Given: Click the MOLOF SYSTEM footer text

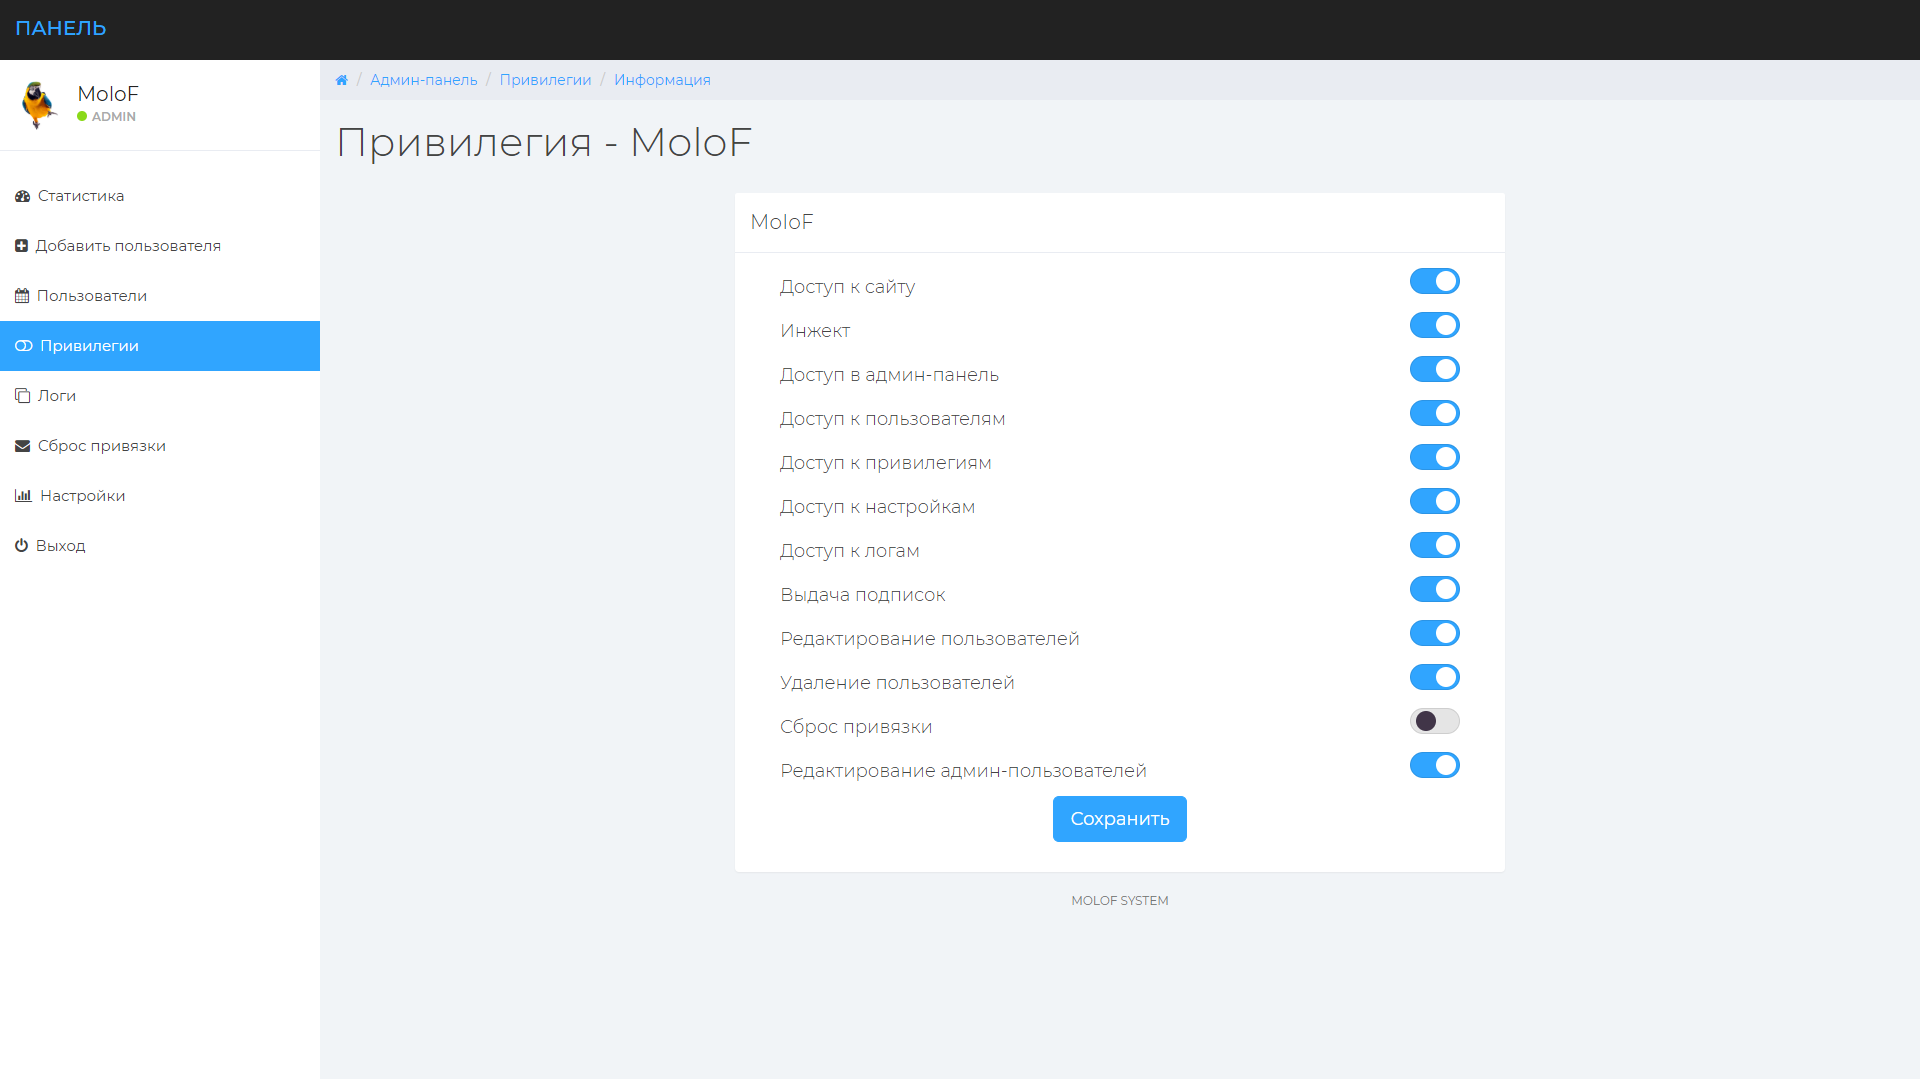Looking at the screenshot, I should (1120, 901).
